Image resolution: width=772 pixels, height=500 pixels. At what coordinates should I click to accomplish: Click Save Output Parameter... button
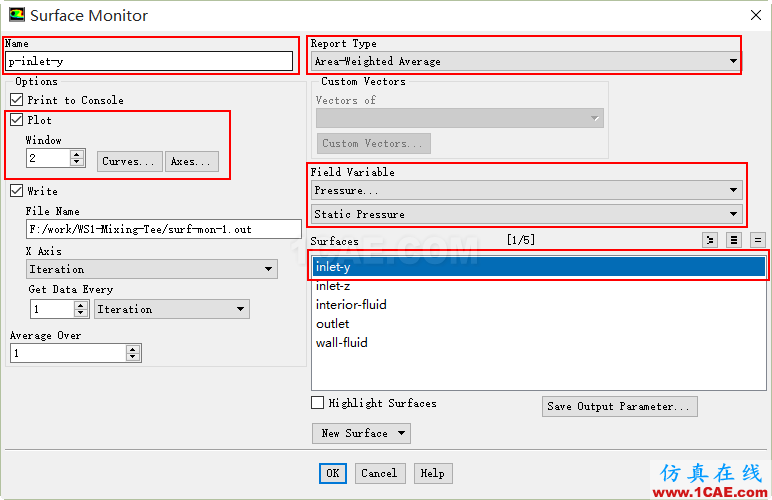pyautogui.click(x=619, y=406)
